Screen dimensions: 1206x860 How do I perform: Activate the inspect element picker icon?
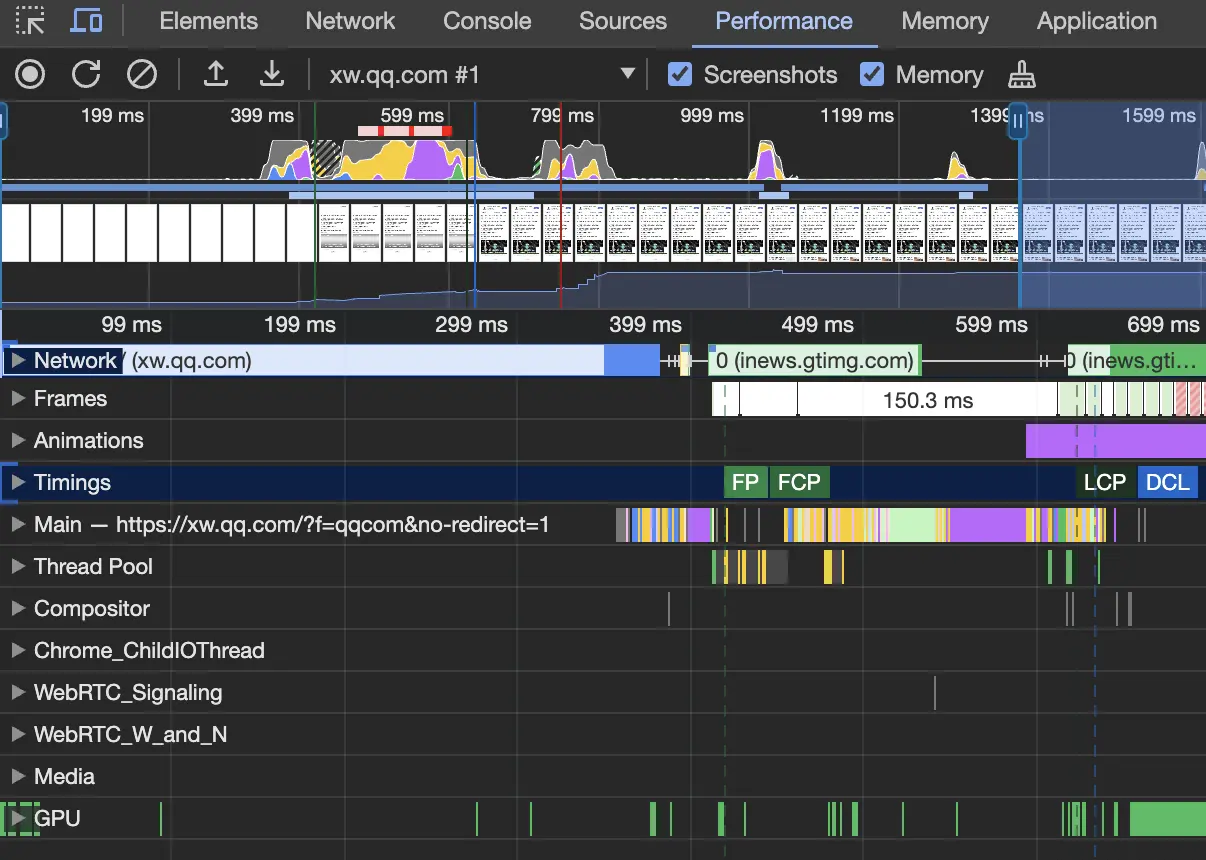click(x=30, y=21)
